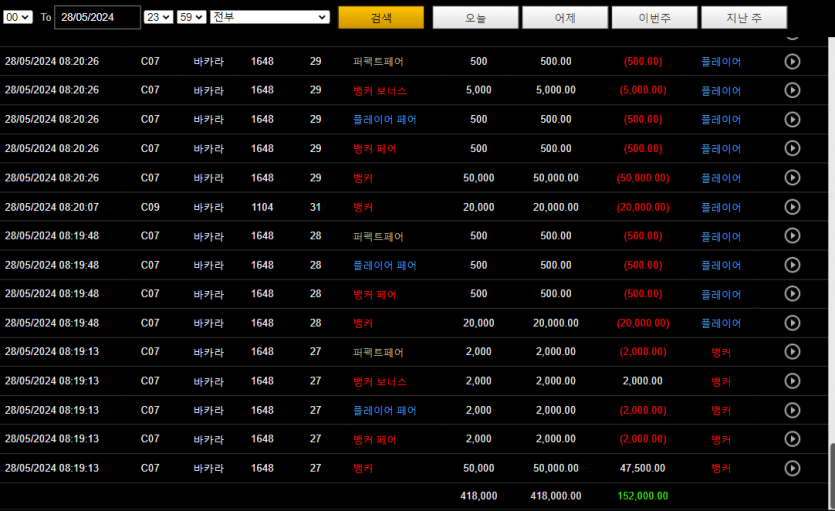Viewport: 835px width, 511px height.
Task: Open the start hour 00 dropdown
Action: coord(18,17)
